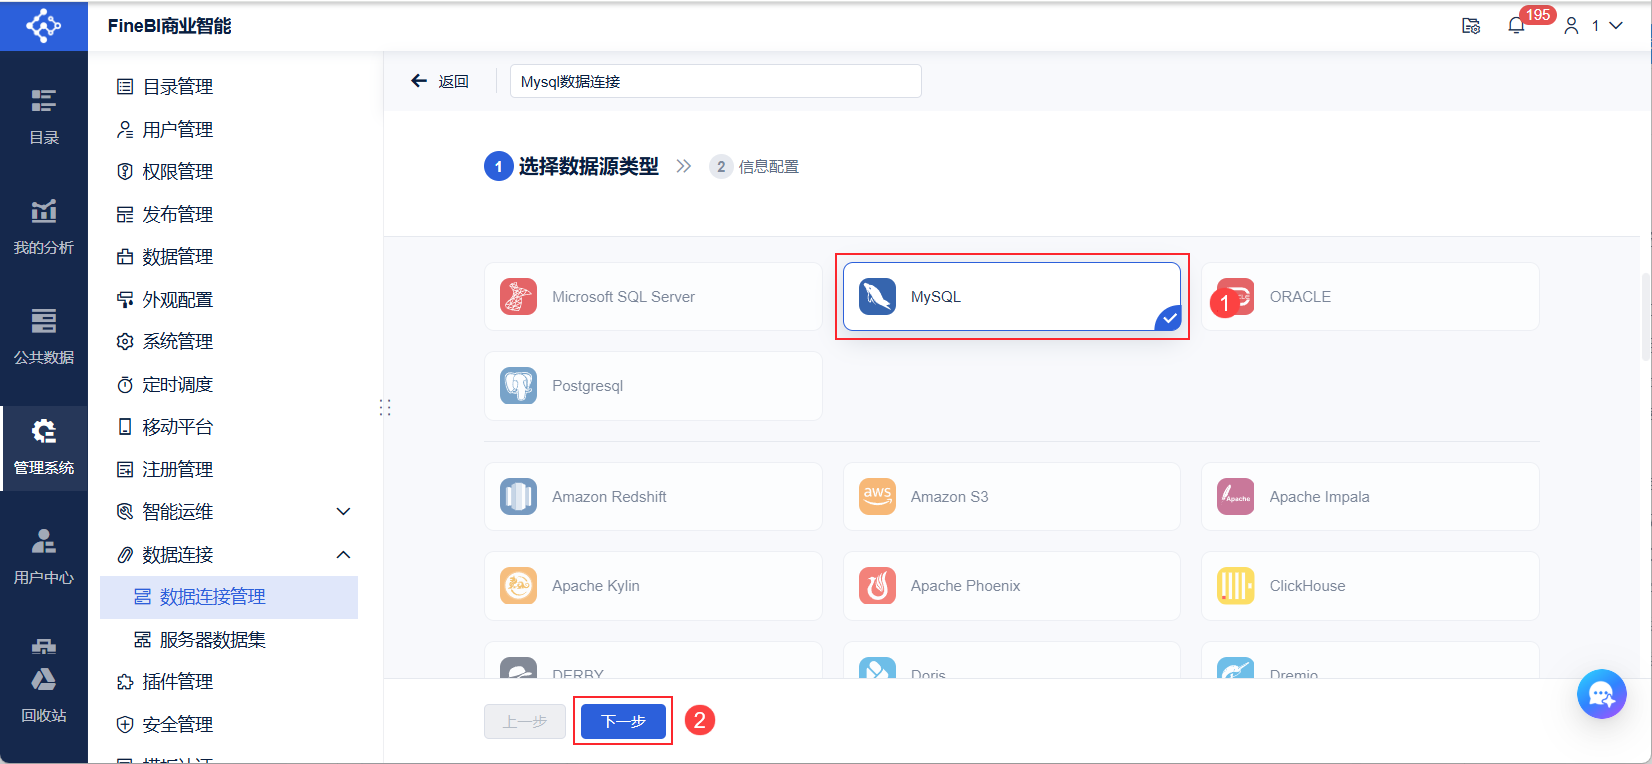
Task: Select the MySQL data source card
Action: pyautogui.click(x=1012, y=297)
